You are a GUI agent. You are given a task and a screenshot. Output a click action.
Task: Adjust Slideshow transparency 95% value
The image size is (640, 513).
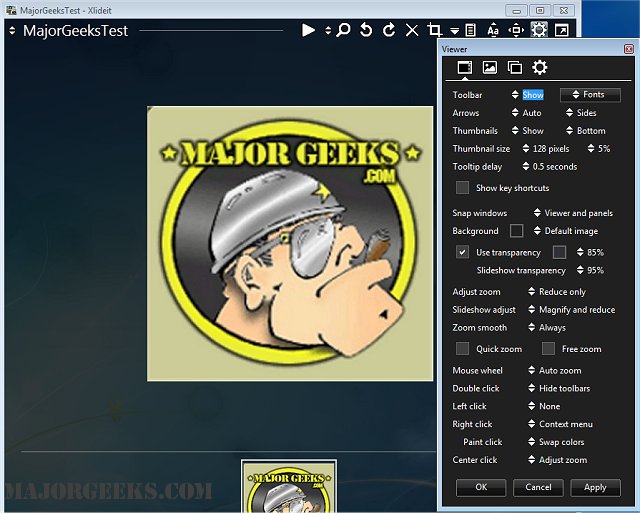point(590,270)
